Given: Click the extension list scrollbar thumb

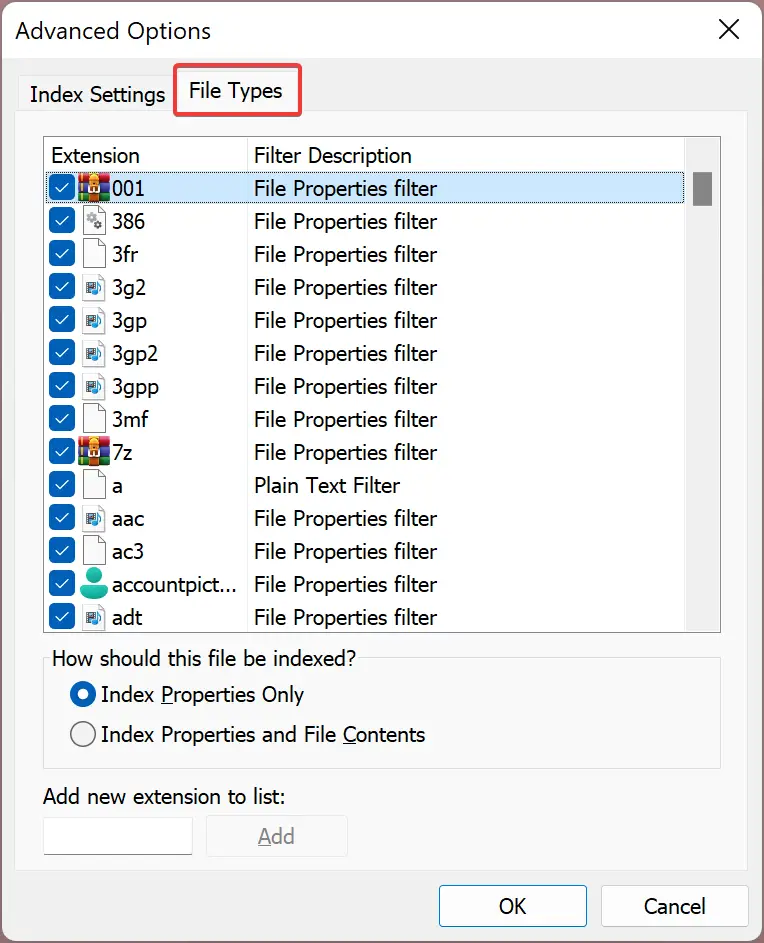Looking at the screenshot, I should coord(702,189).
